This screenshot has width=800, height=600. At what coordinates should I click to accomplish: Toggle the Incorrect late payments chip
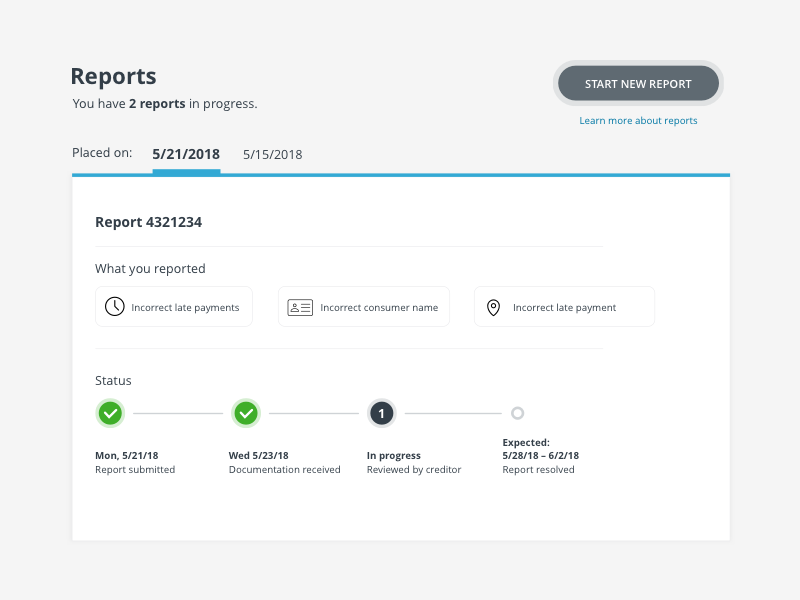pyautogui.click(x=173, y=306)
